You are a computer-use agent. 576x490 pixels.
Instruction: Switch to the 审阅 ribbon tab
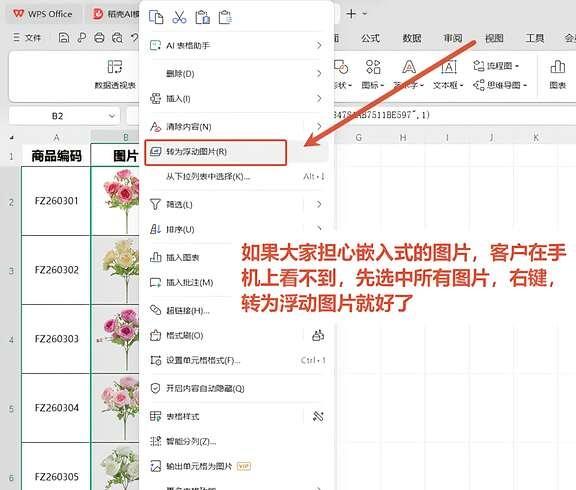click(453, 38)
